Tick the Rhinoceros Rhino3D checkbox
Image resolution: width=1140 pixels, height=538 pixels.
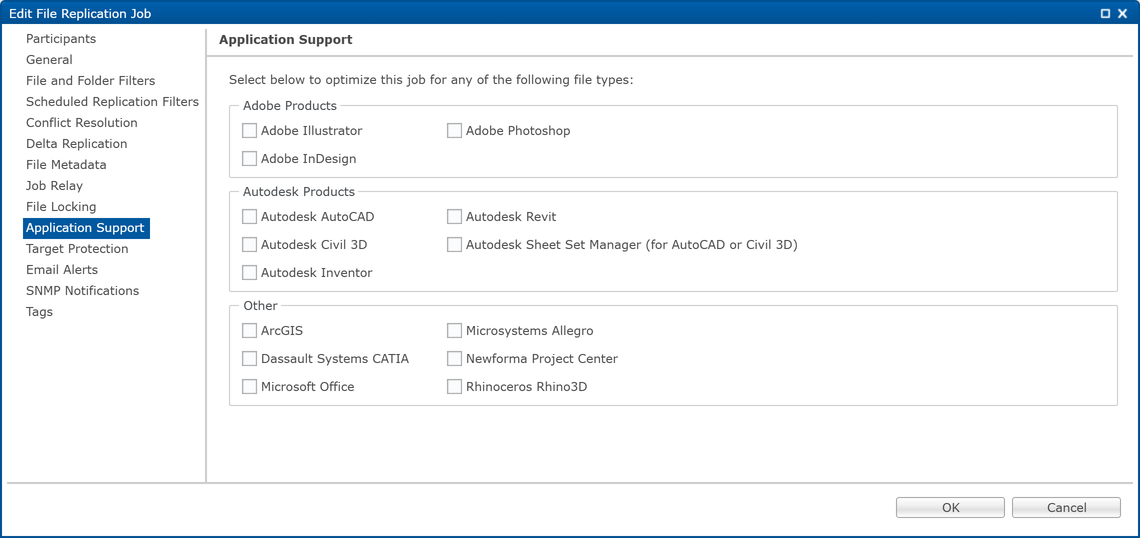point(454,387)
